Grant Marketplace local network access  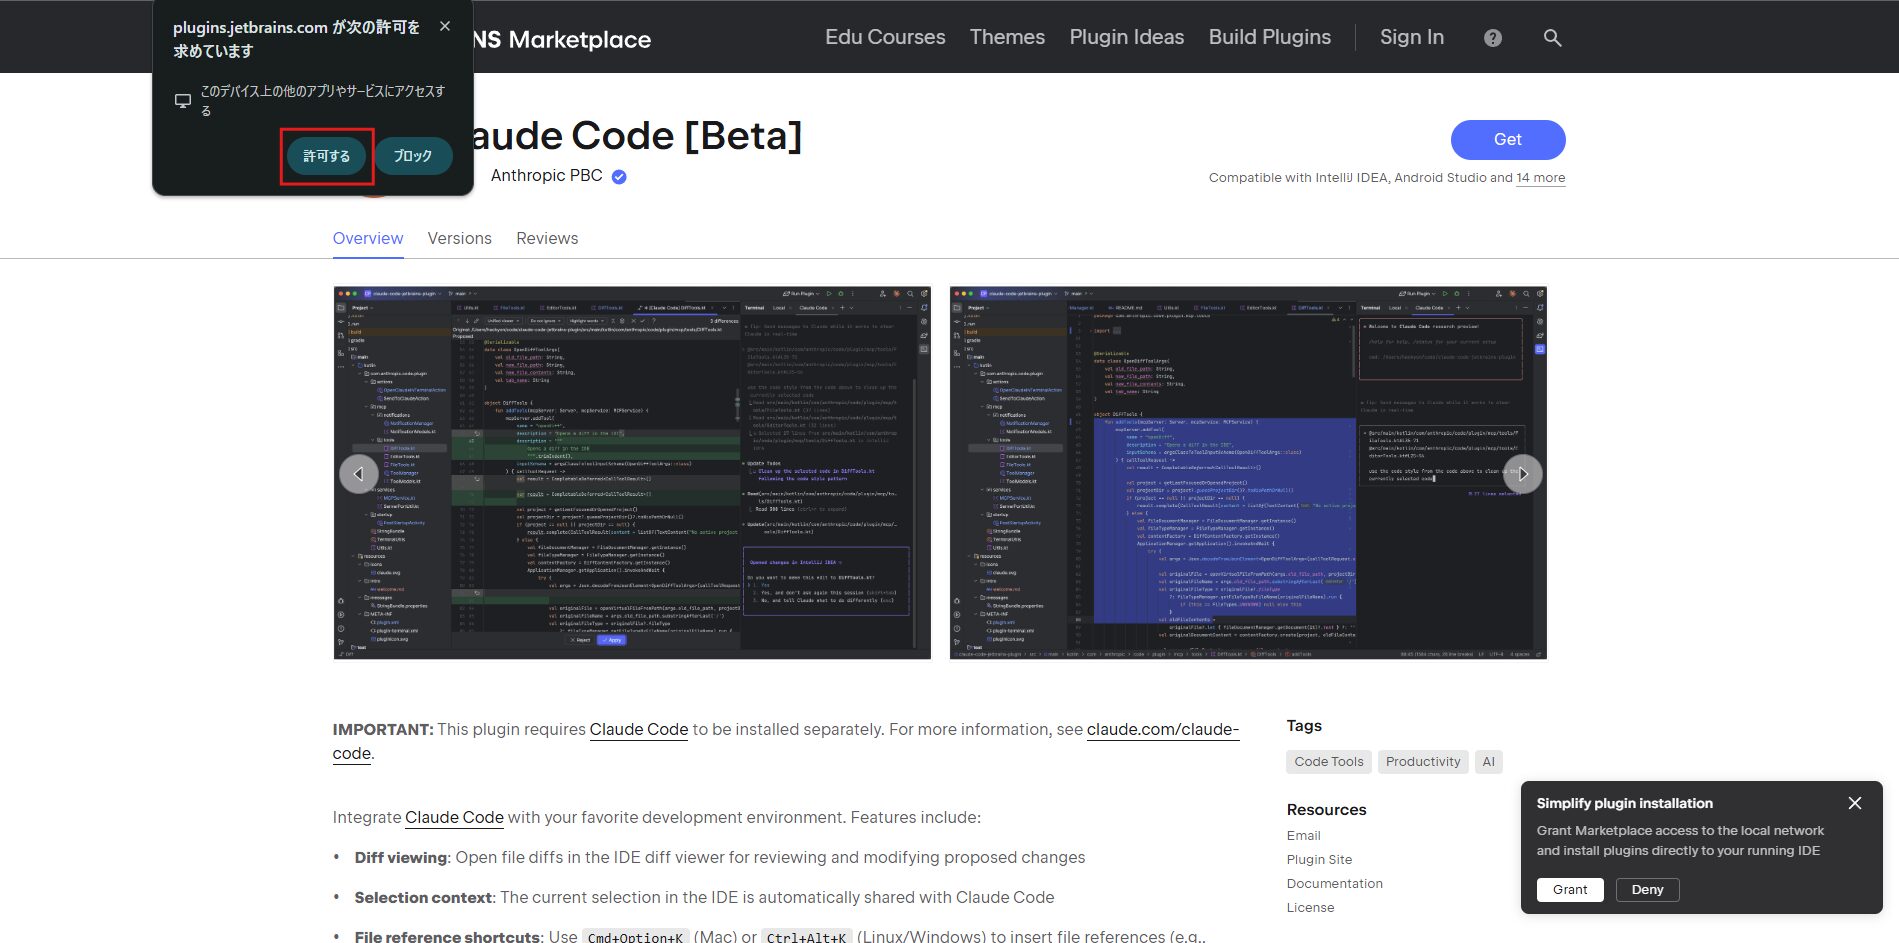coord(1569,890)
